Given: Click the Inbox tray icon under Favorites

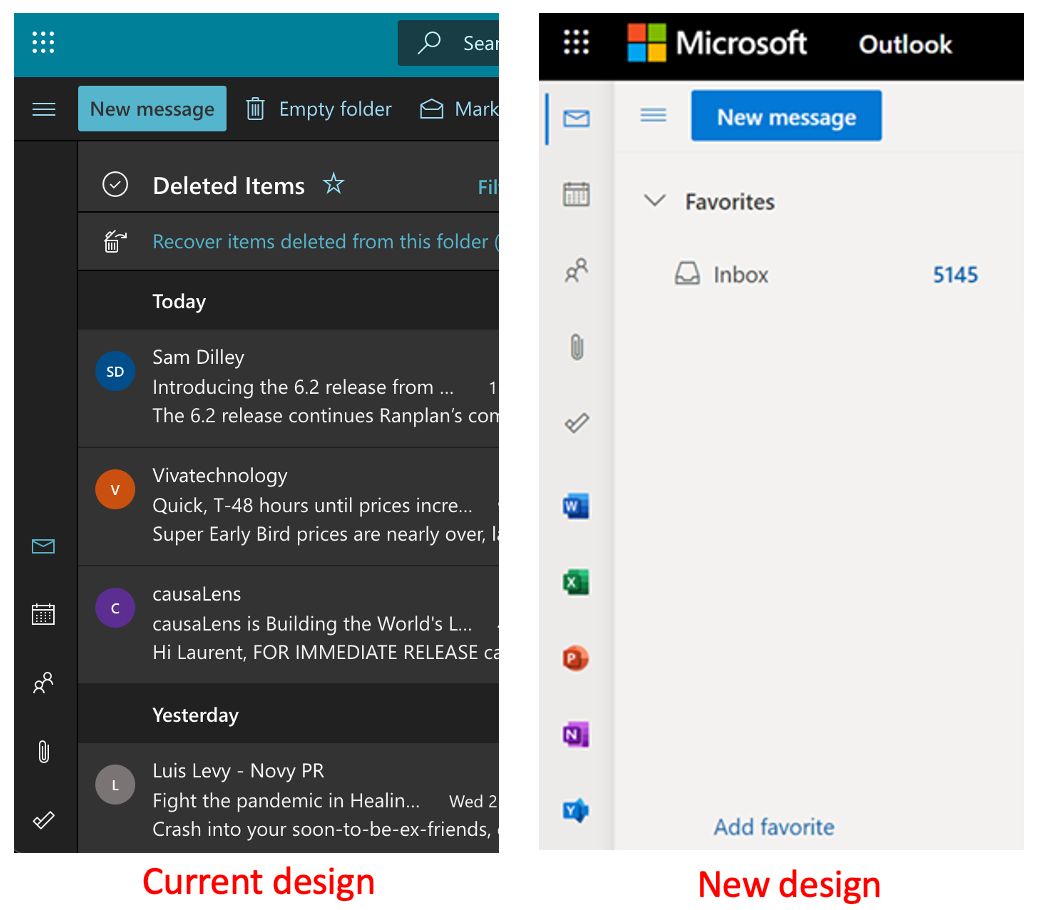Looking at the screenshot, I should 687,274.
